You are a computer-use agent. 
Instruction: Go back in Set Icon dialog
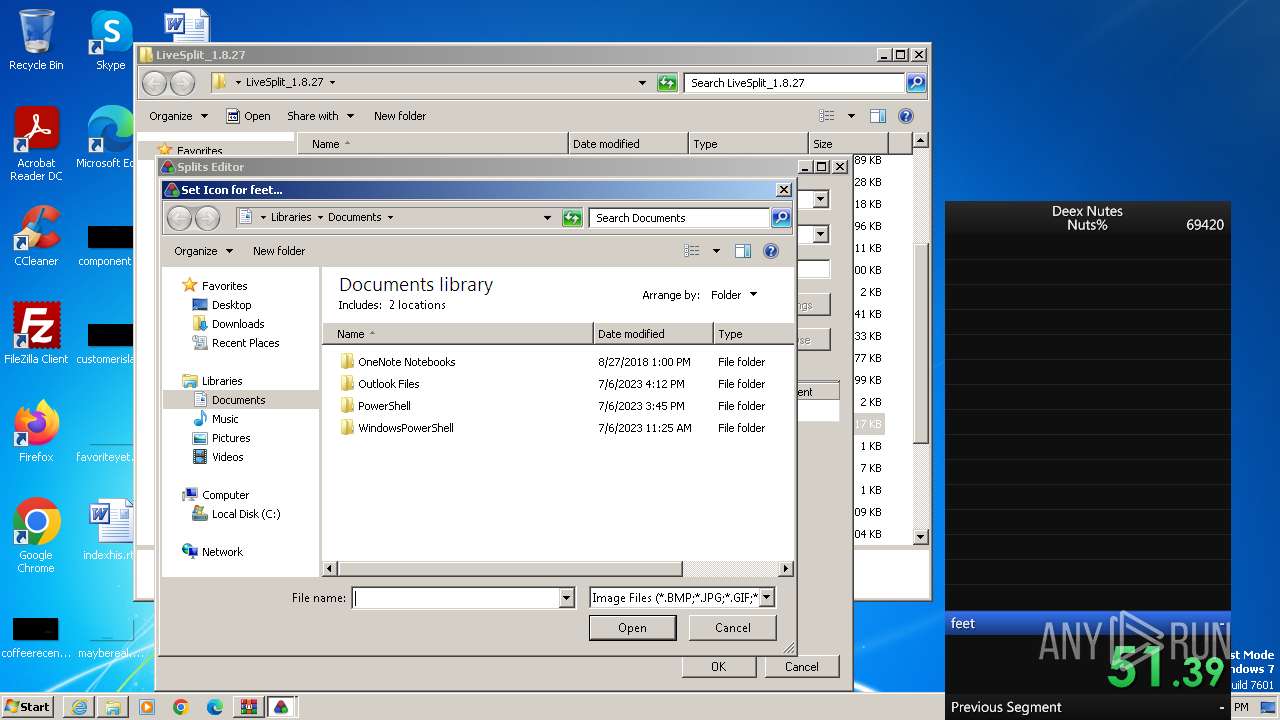point(180,218)
